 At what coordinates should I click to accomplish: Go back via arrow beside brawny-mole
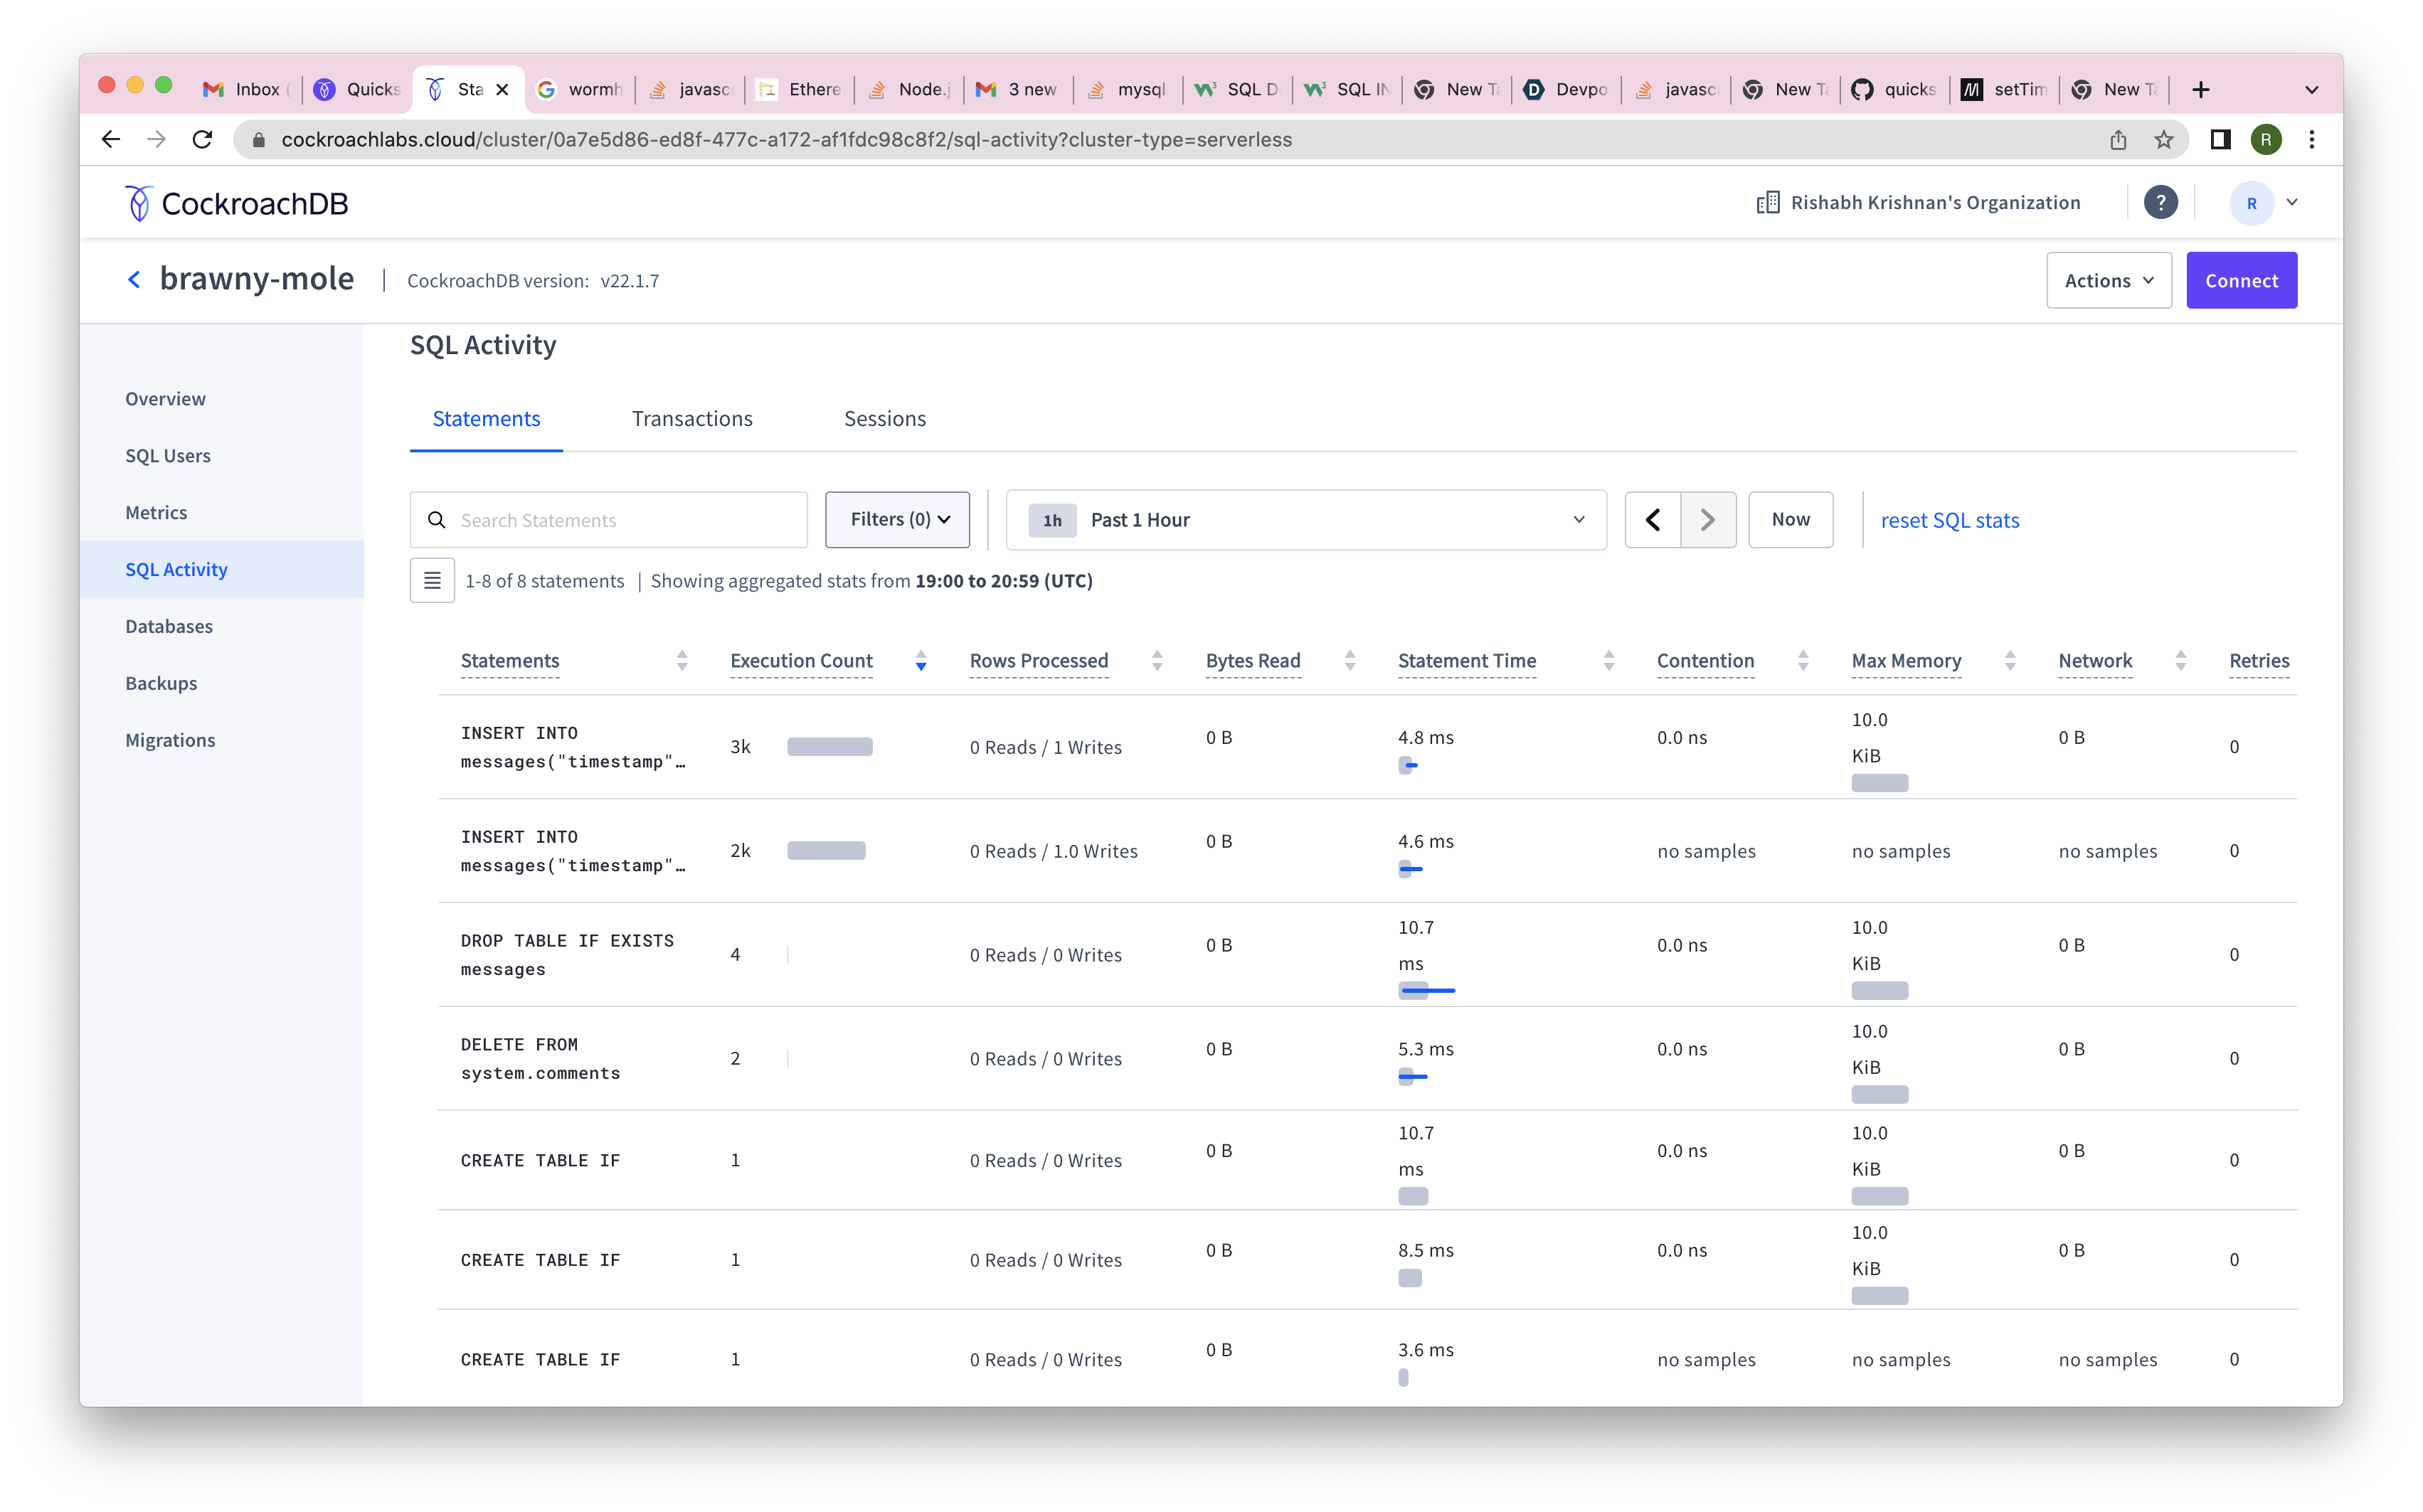(134, 280)
